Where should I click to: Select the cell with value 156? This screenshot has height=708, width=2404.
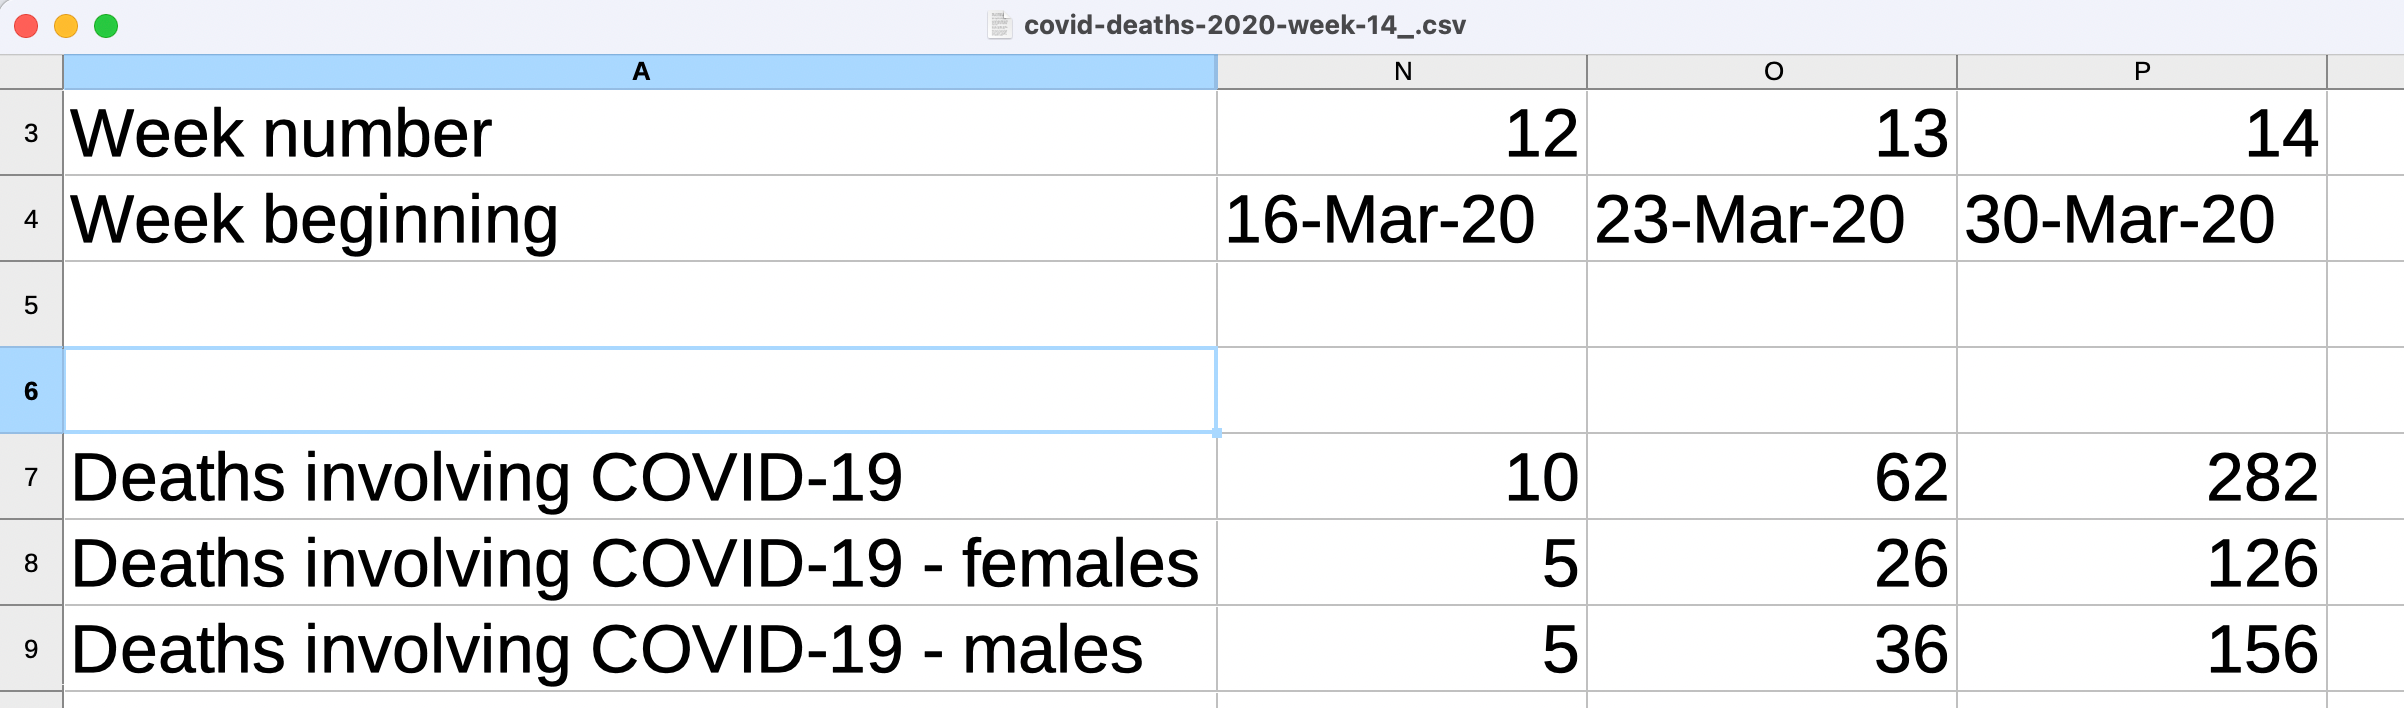(2142, 649)
